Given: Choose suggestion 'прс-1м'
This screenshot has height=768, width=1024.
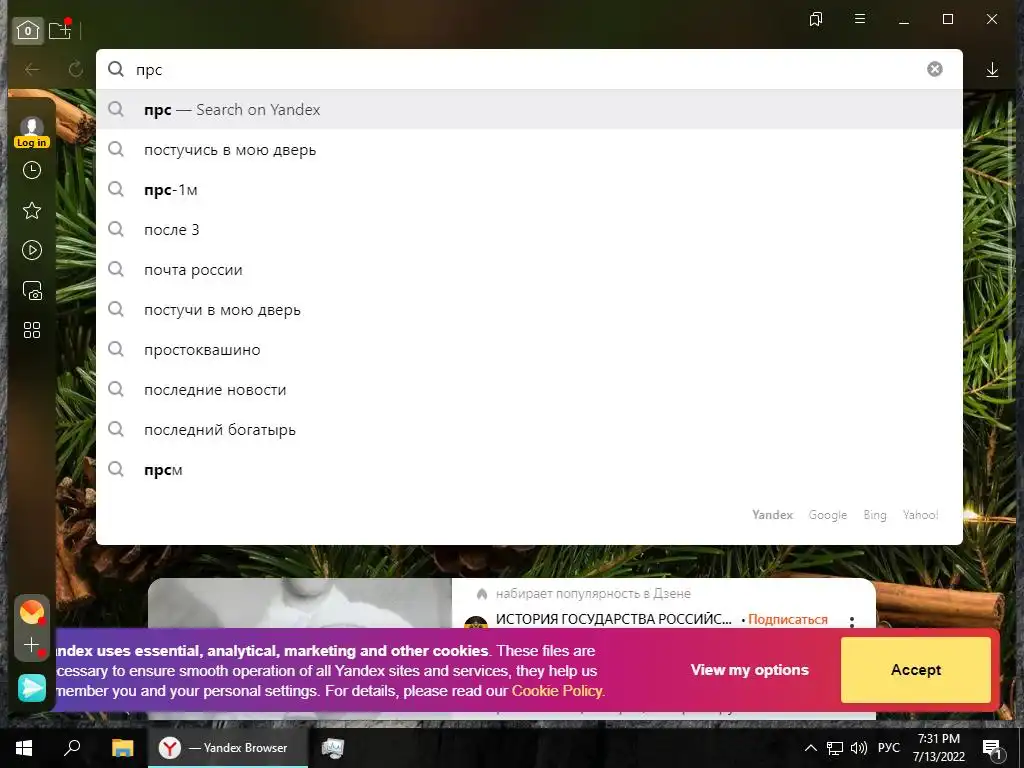Looking at the screenshot, I should [529, 189].
